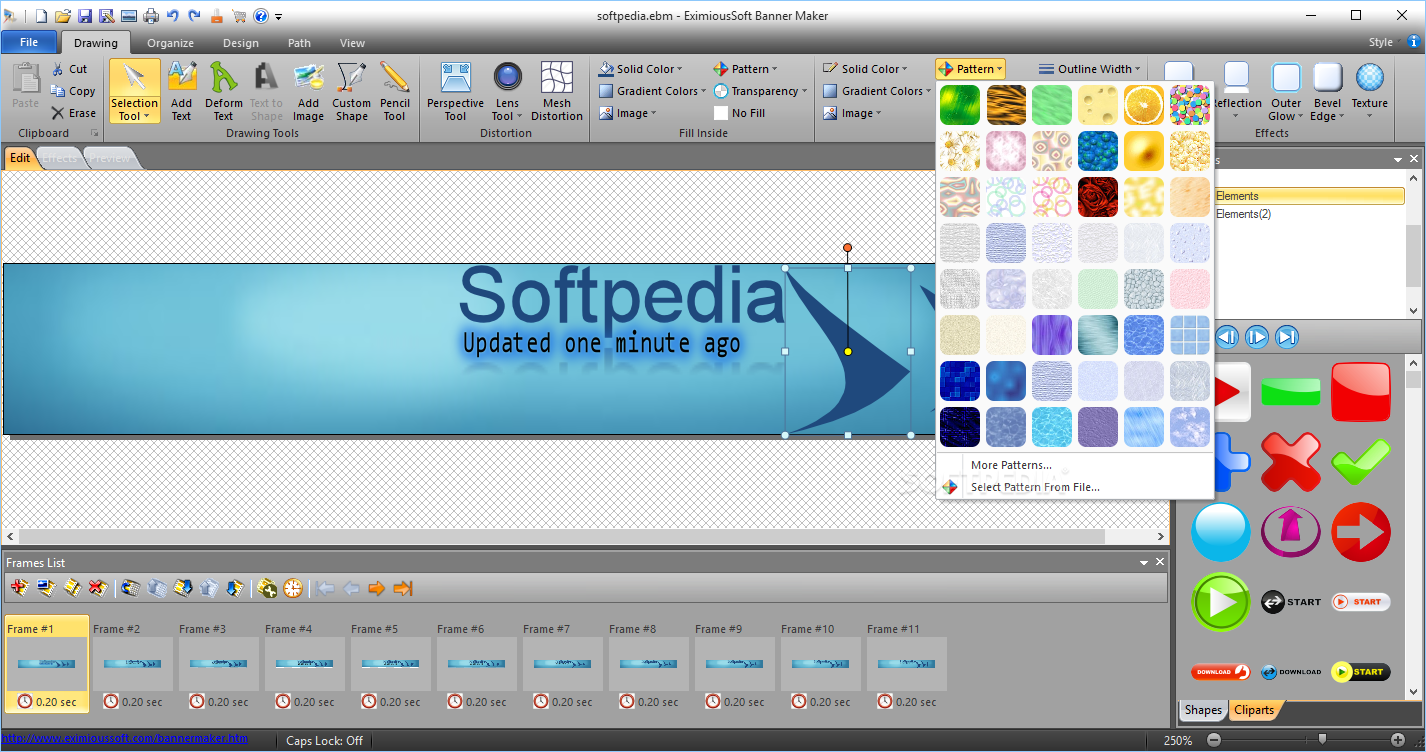Viewport: 1426px width, 752px height.
Task: Select the Elements(2) category in the list
Action: (x=1243, y=214)
